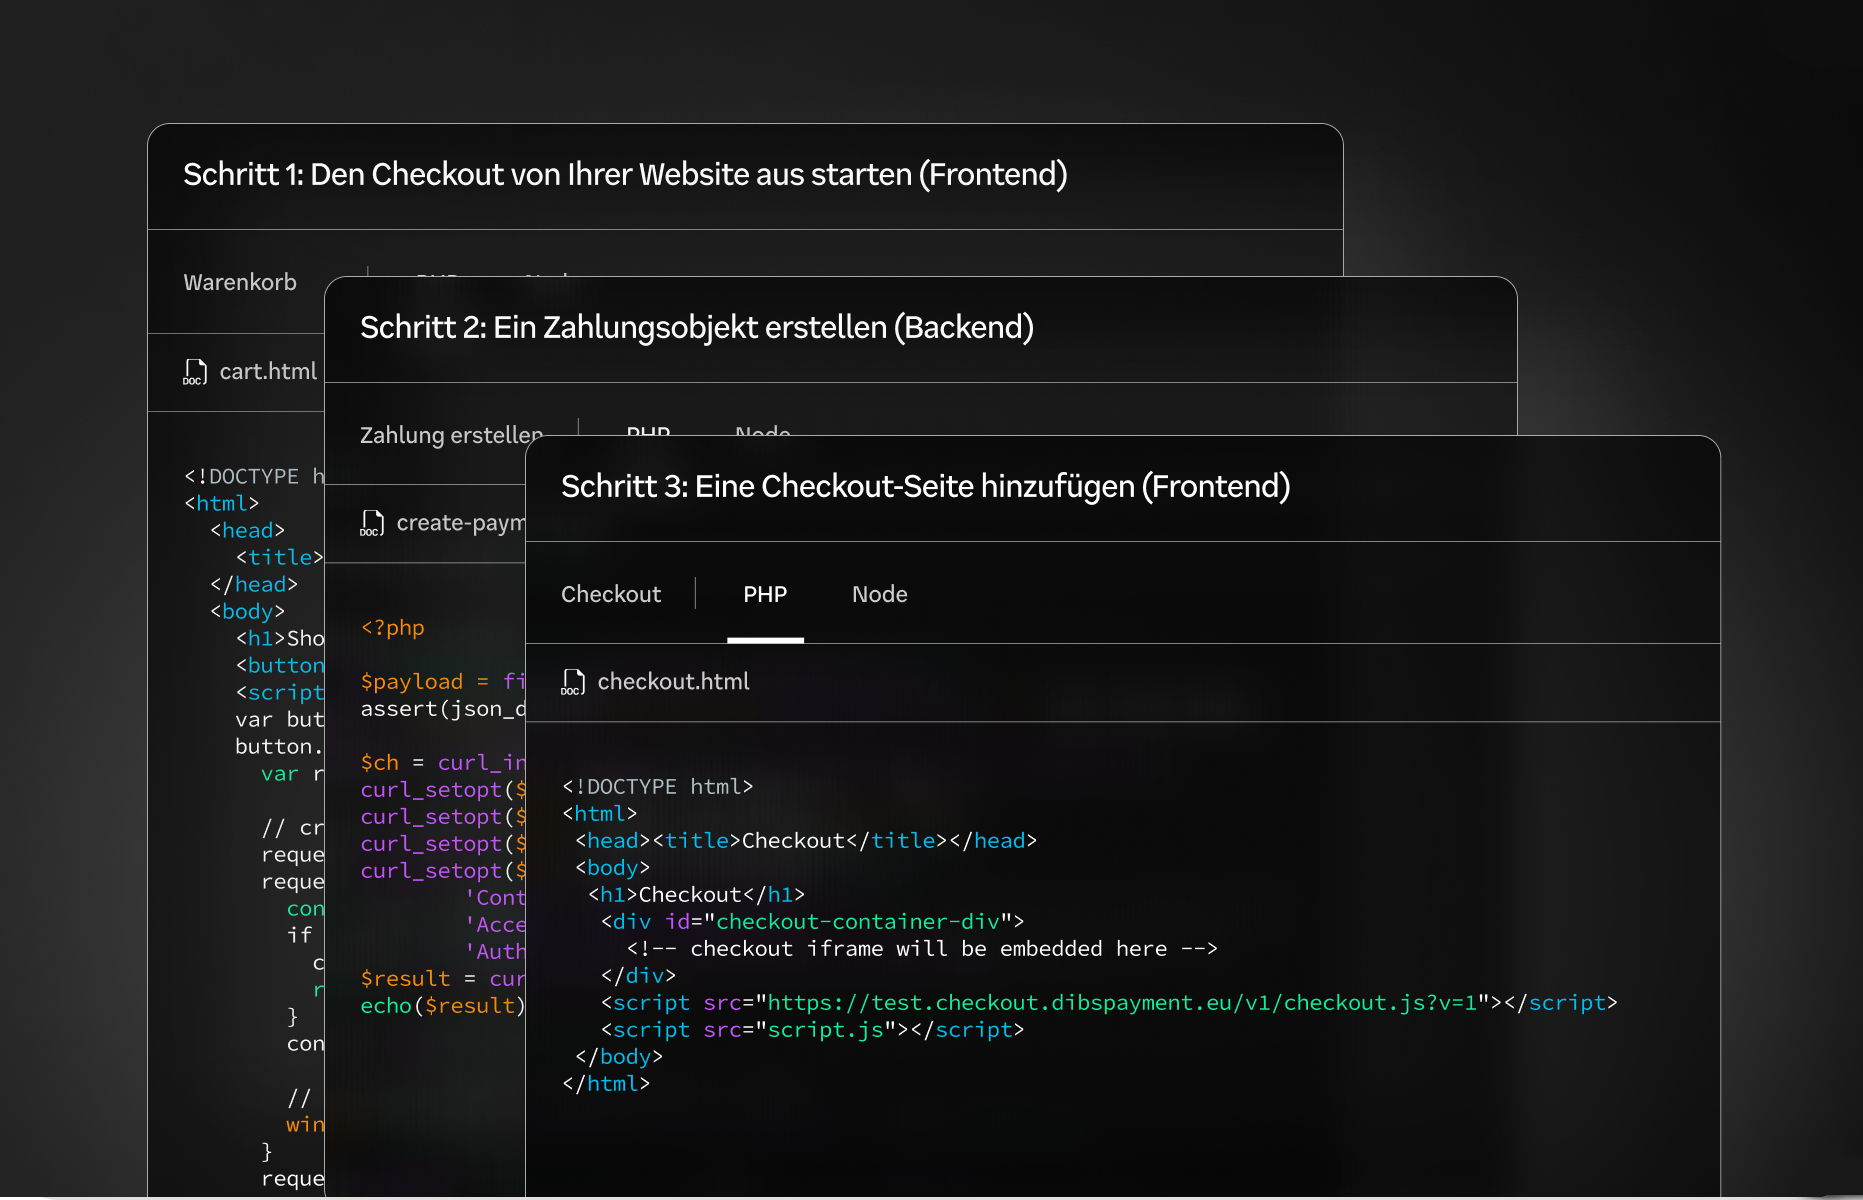Click the Schritt 1 Checkout starten heading
This screenshot has height=1200, width=1863.
pyautogui.click(x=625, y=174)
